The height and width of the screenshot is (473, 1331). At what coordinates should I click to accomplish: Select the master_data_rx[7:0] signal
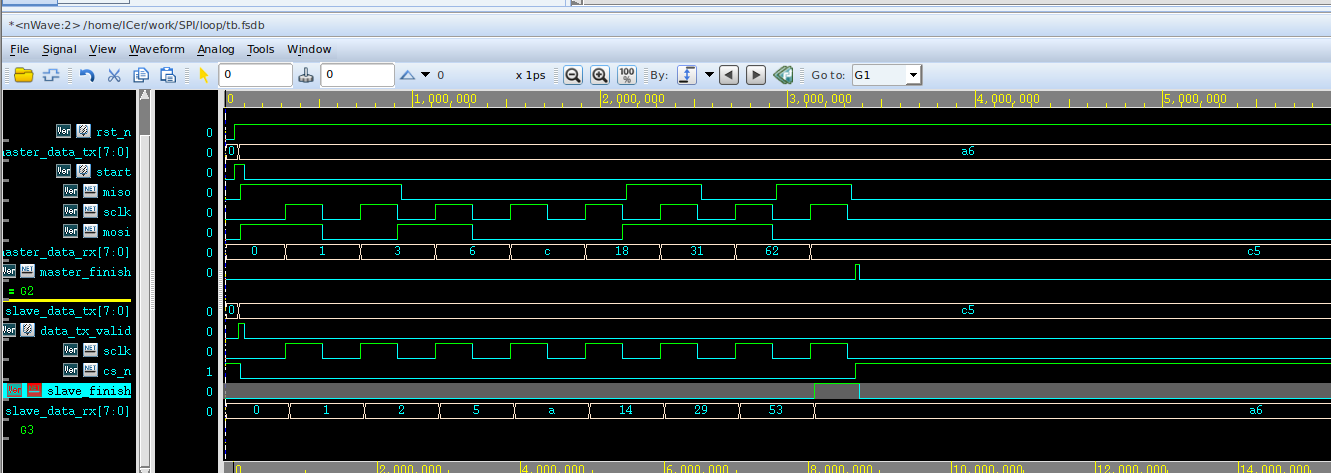click(67, 252)
